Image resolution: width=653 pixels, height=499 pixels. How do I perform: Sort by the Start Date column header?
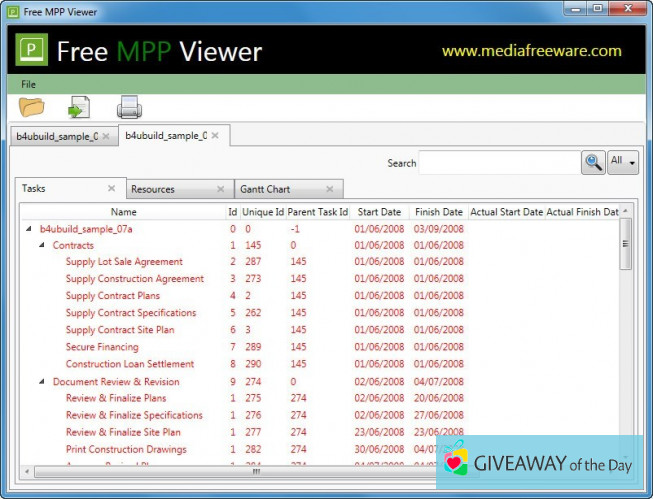[x=379, y=212]
